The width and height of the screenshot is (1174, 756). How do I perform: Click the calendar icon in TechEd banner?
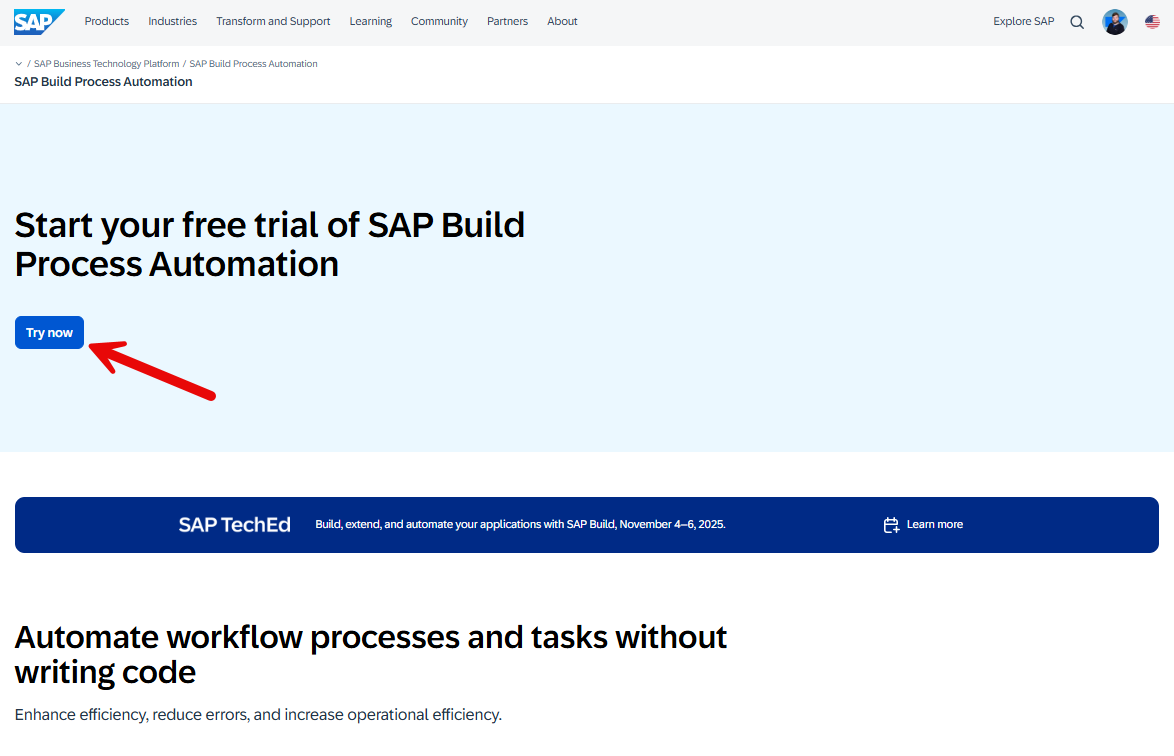[891, 525]
